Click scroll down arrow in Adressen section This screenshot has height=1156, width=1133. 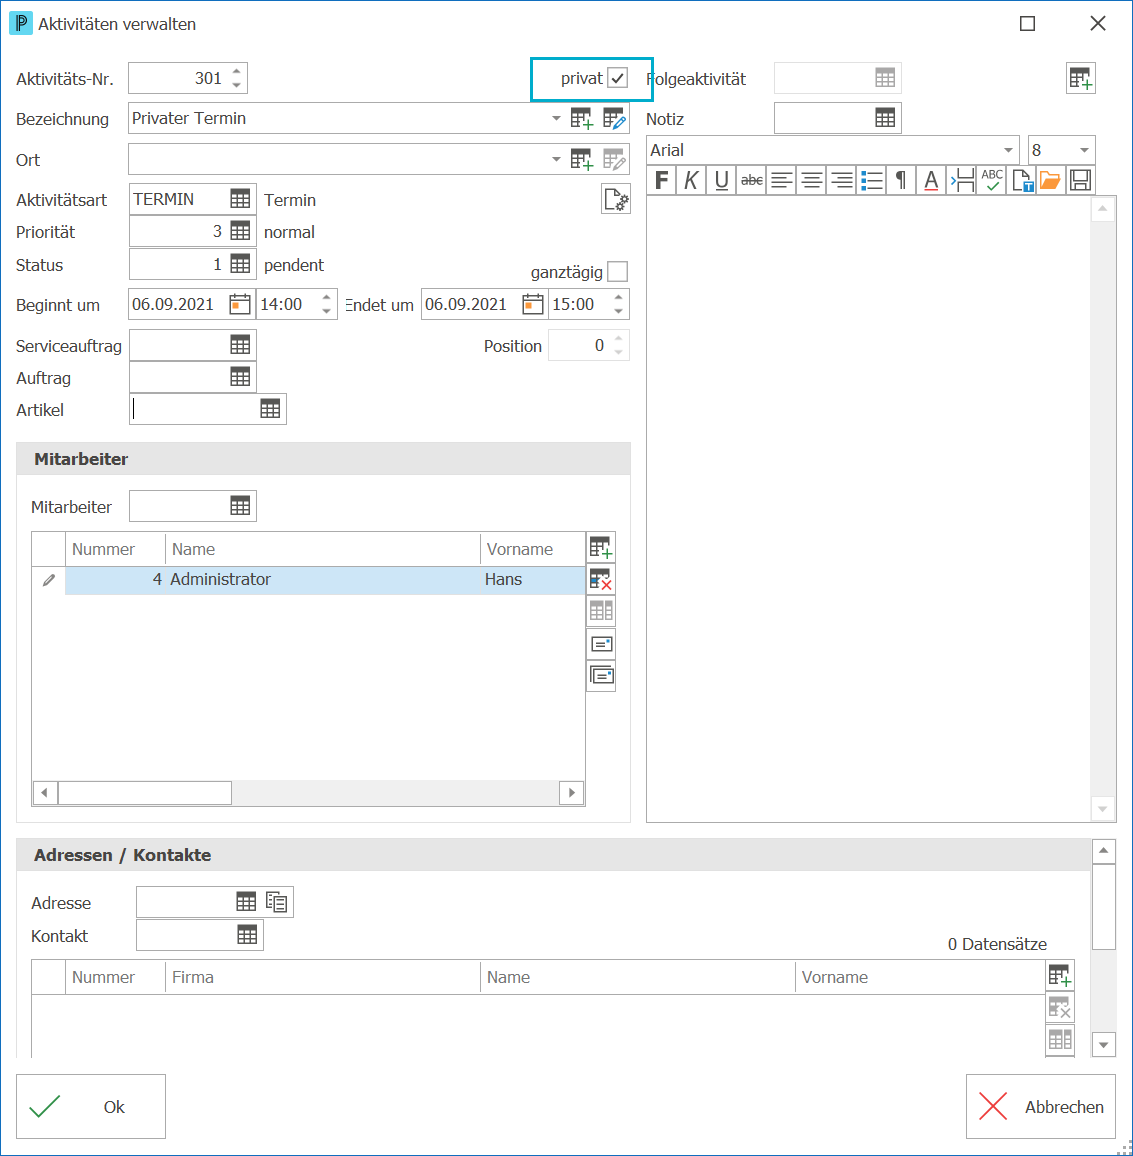coord(1104,1045)
